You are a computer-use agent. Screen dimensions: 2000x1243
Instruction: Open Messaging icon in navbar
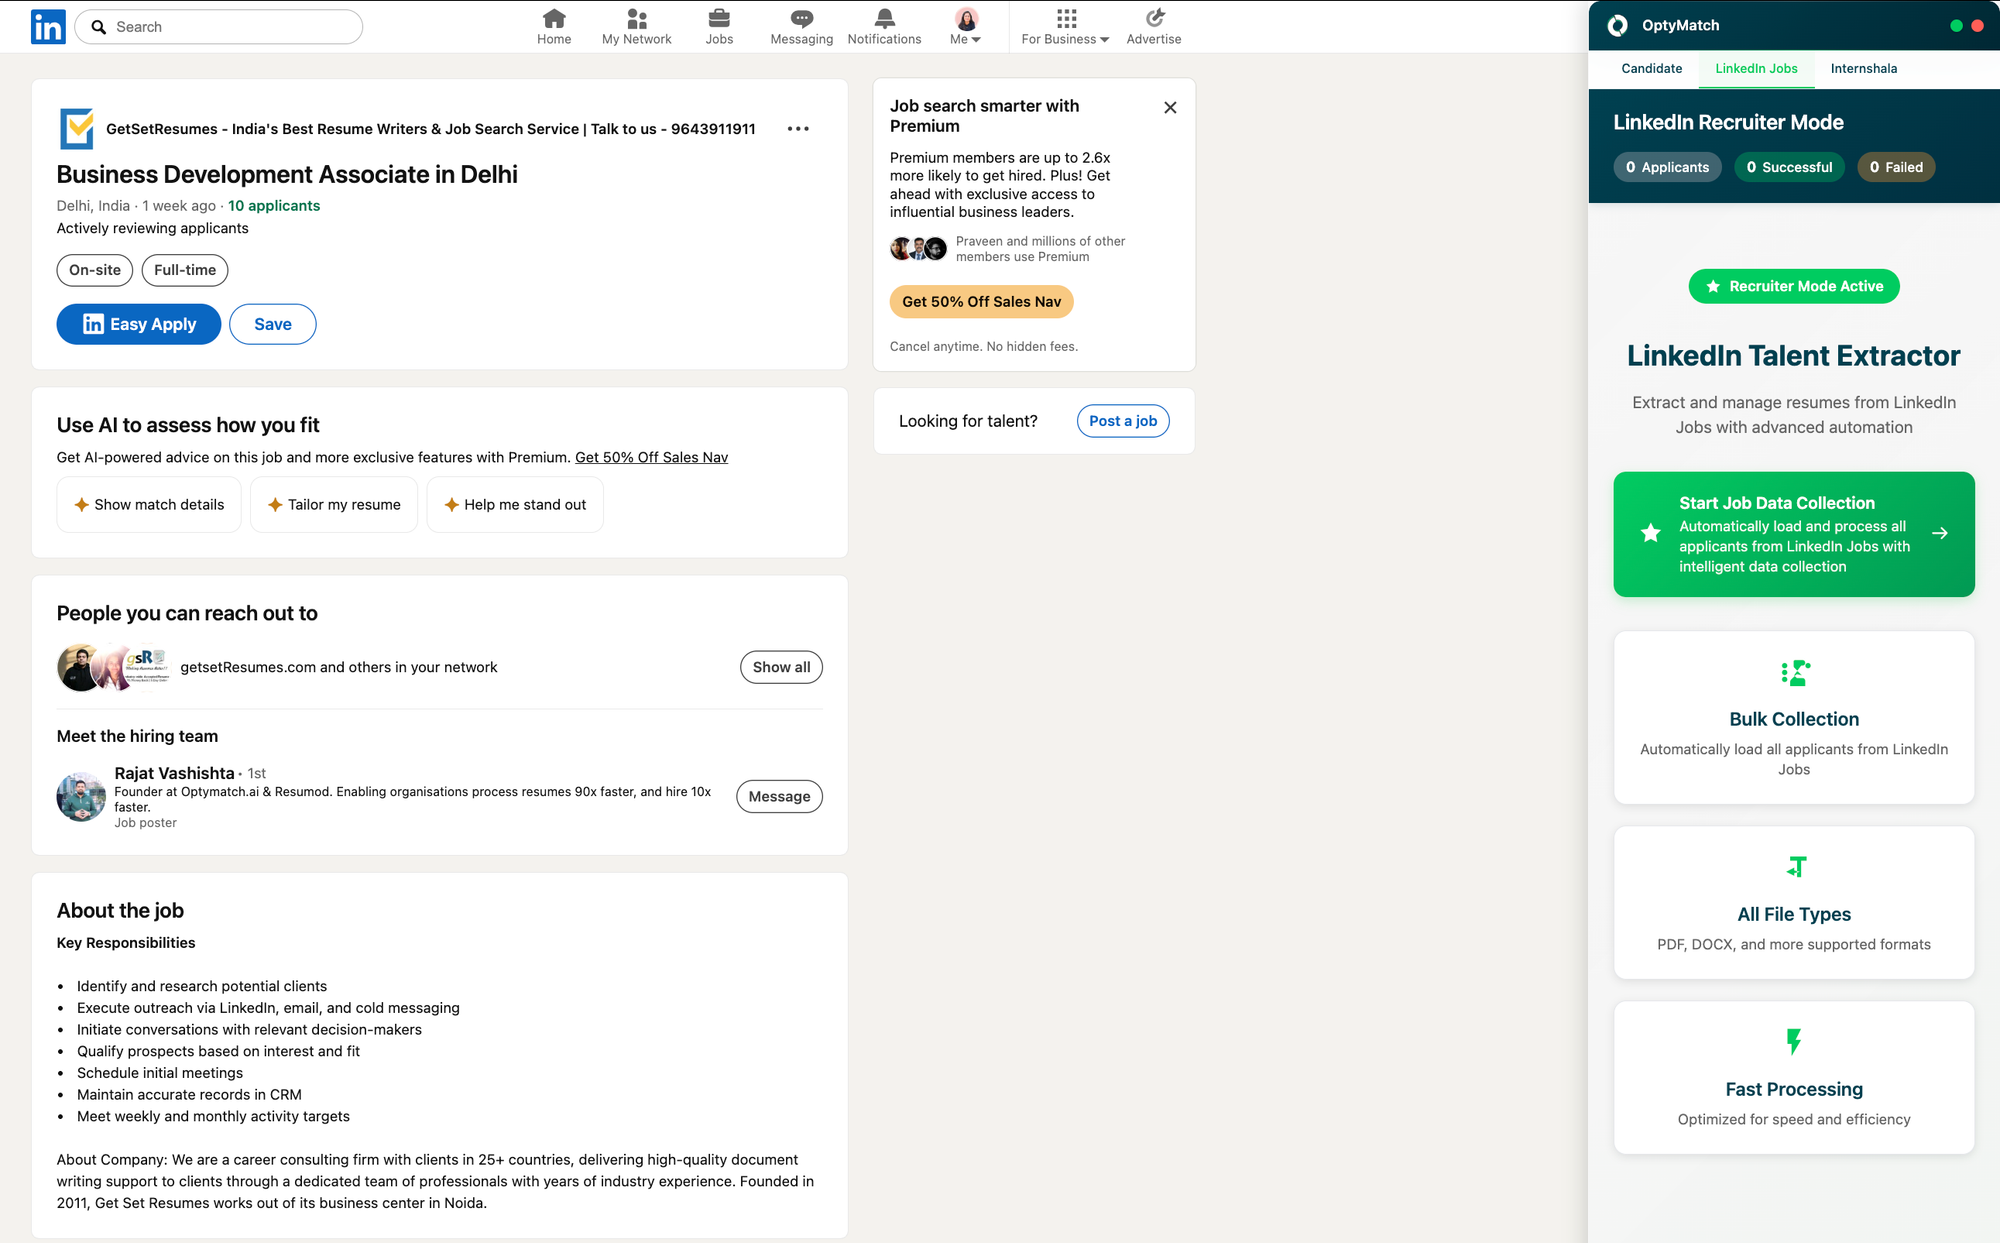[801, 19]
